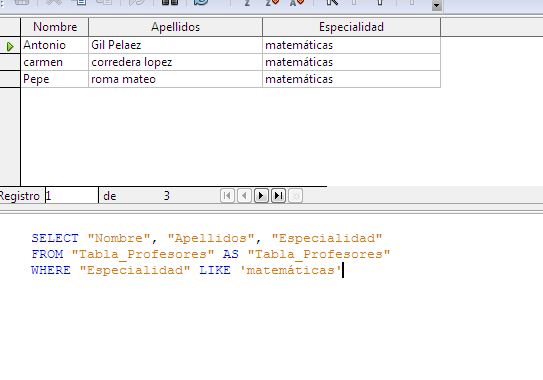Select the Pepe cell
The height and width of the screenshot is (380, 543).
[x=55, y=79]
